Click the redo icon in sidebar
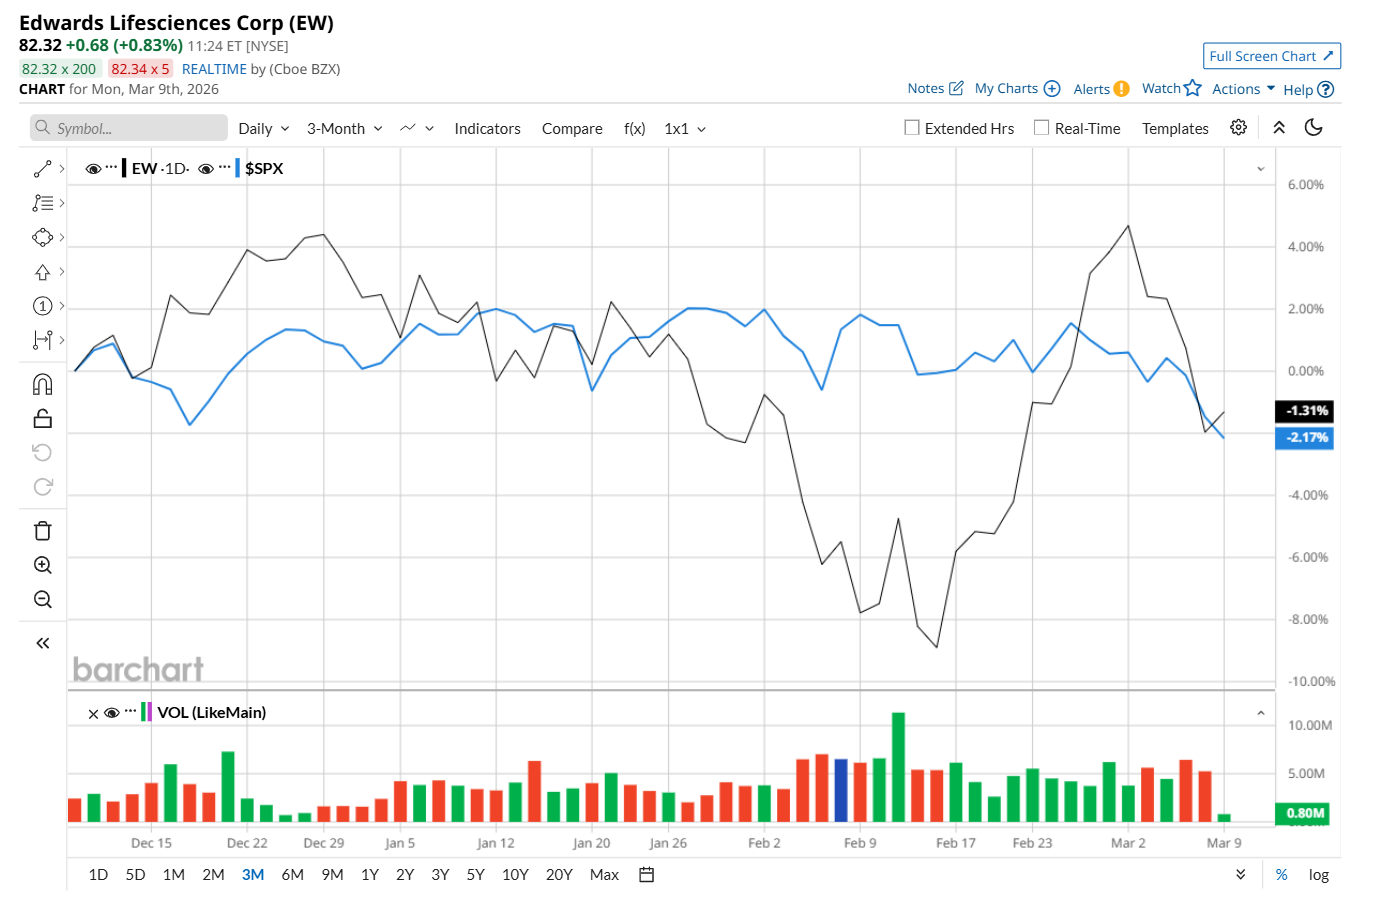1378x901 pixels. 42,487
